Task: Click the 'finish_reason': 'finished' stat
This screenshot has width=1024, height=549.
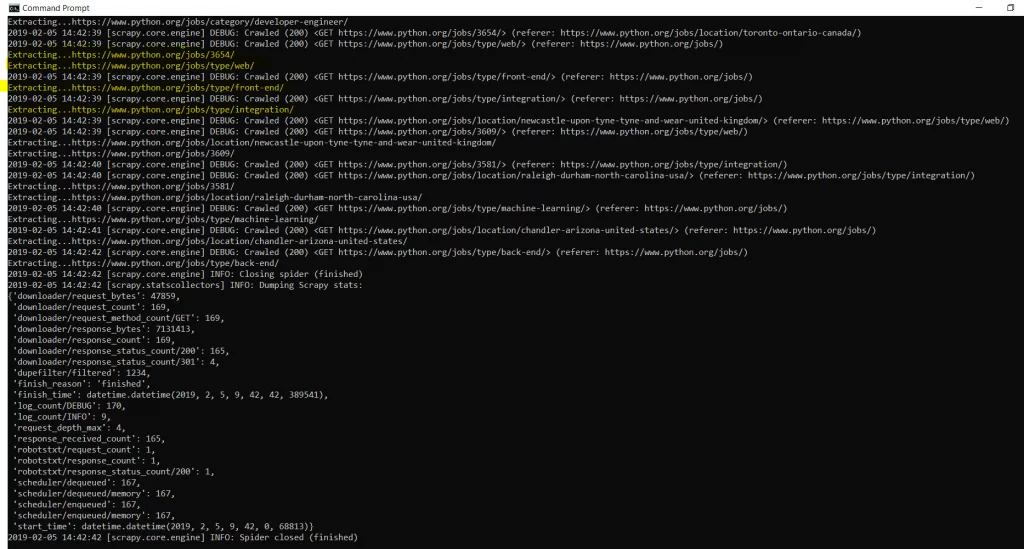Action: click(82, 384)
